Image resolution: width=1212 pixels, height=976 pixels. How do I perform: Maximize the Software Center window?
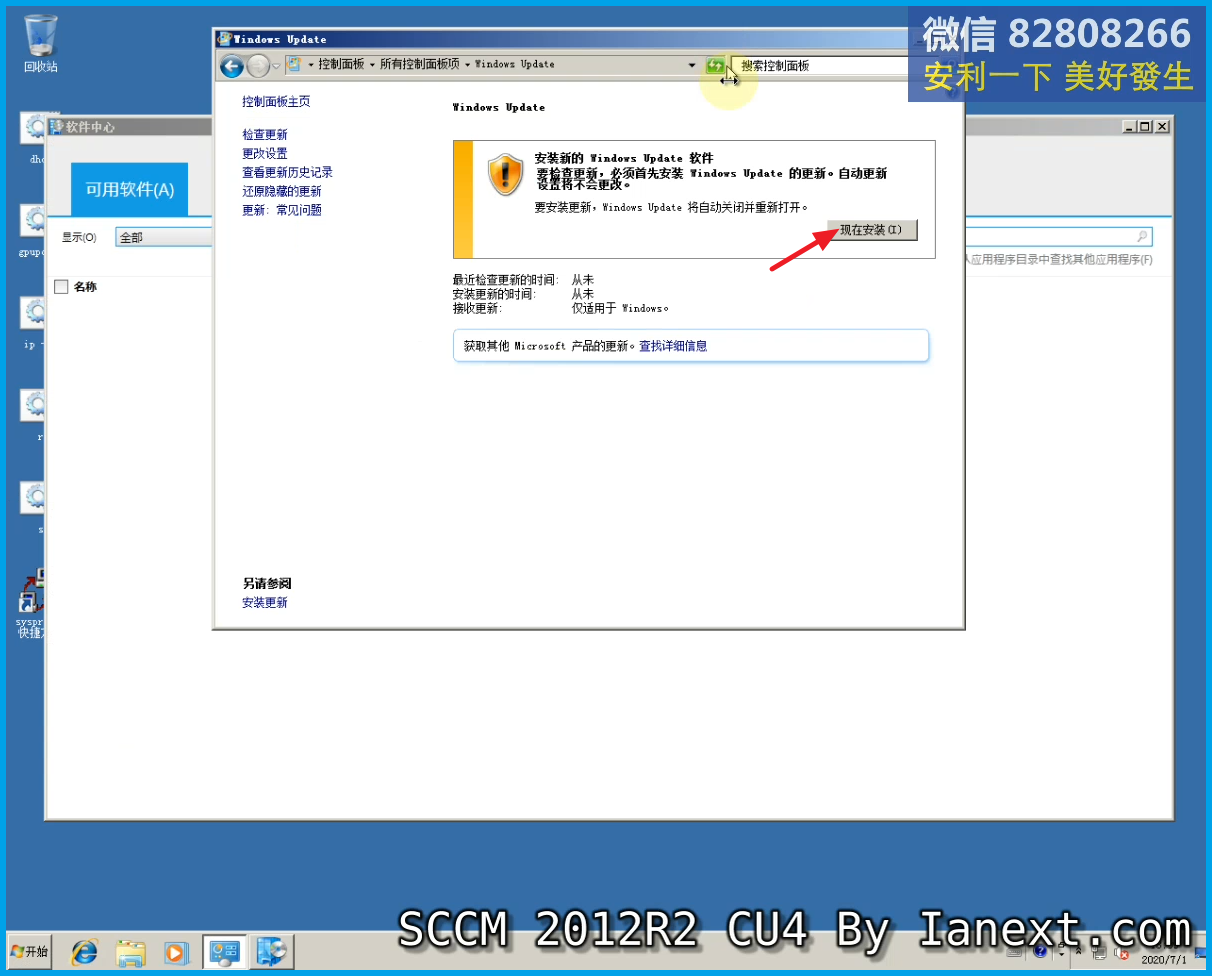(1146, 127)
